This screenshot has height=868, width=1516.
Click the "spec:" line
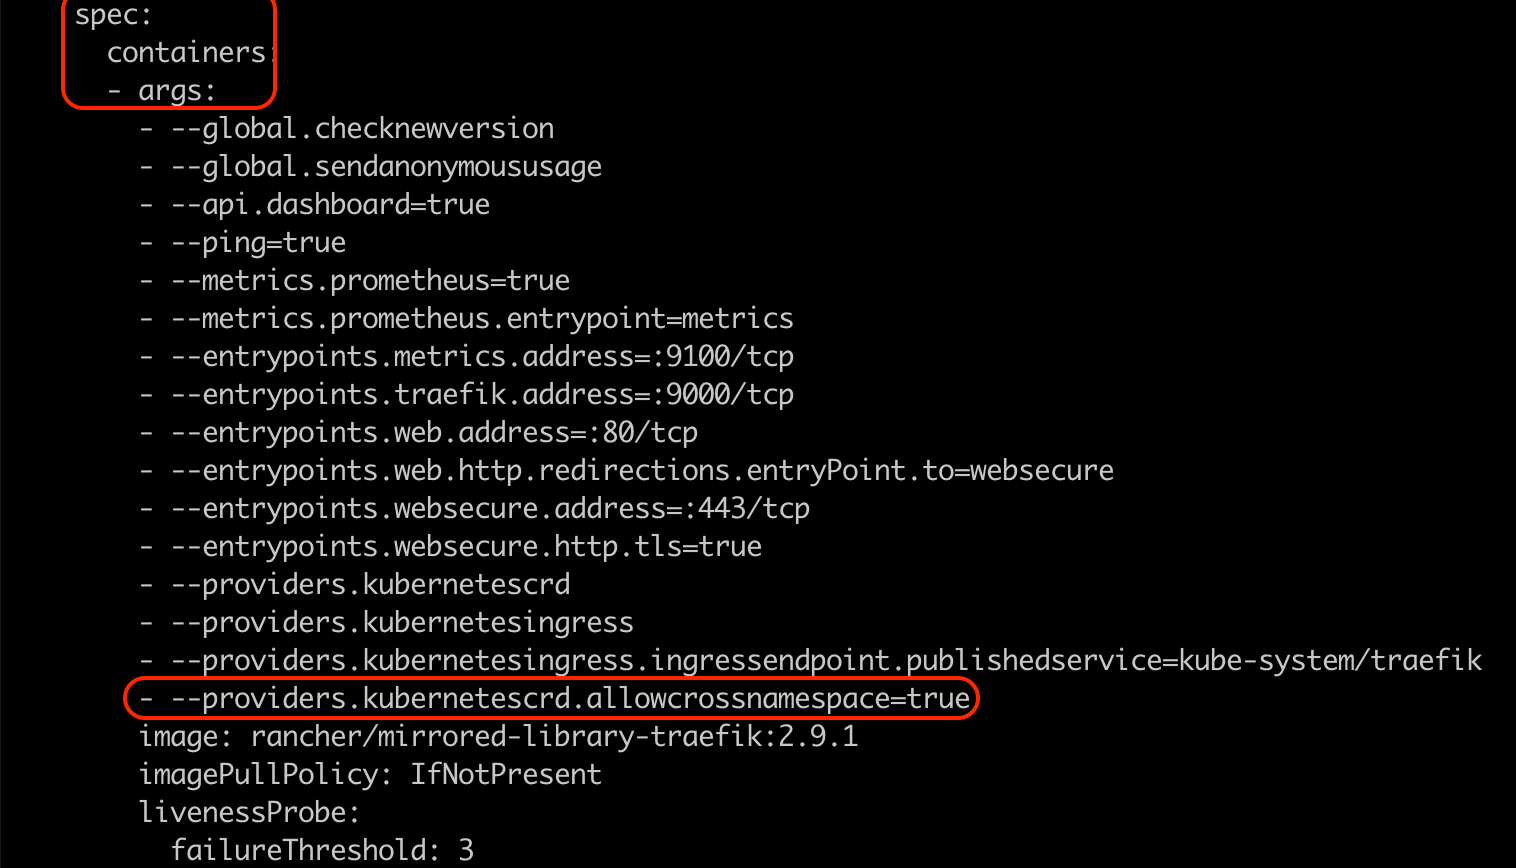[112, 15]
